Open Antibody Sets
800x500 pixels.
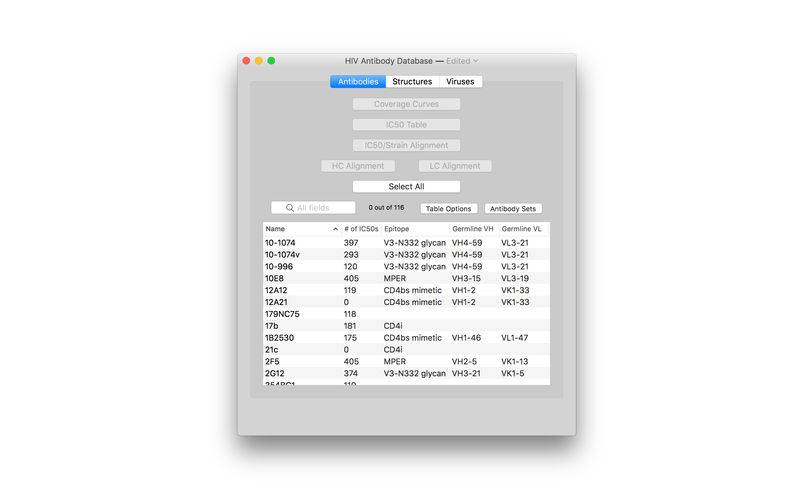(513, 209)
